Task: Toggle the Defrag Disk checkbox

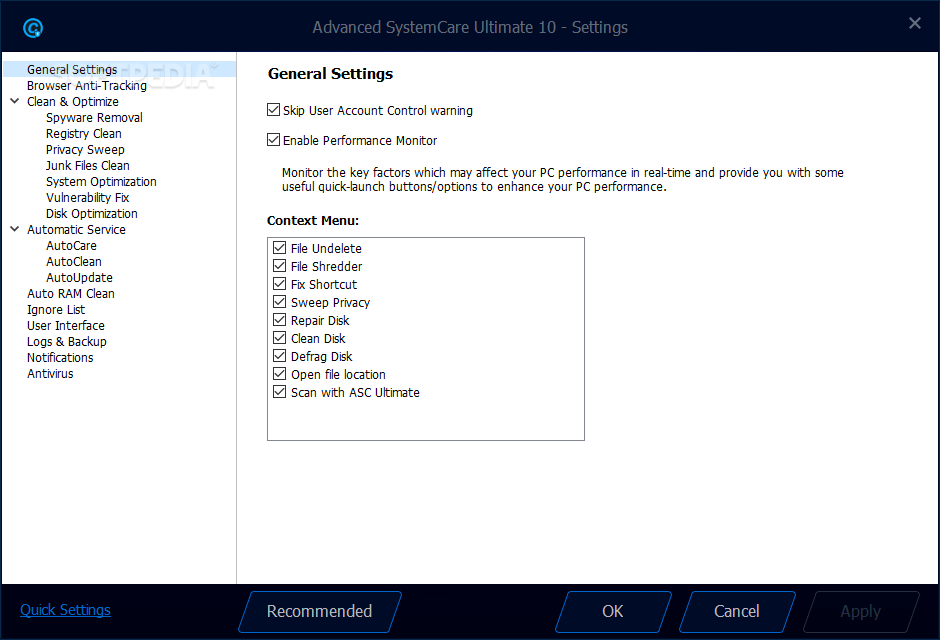Action: coord(279,355)
